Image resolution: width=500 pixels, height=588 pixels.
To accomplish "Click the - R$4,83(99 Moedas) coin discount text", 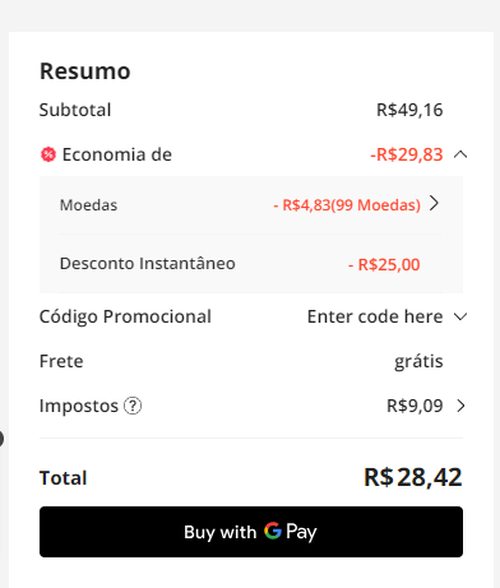I will click(x=347, y=205).
